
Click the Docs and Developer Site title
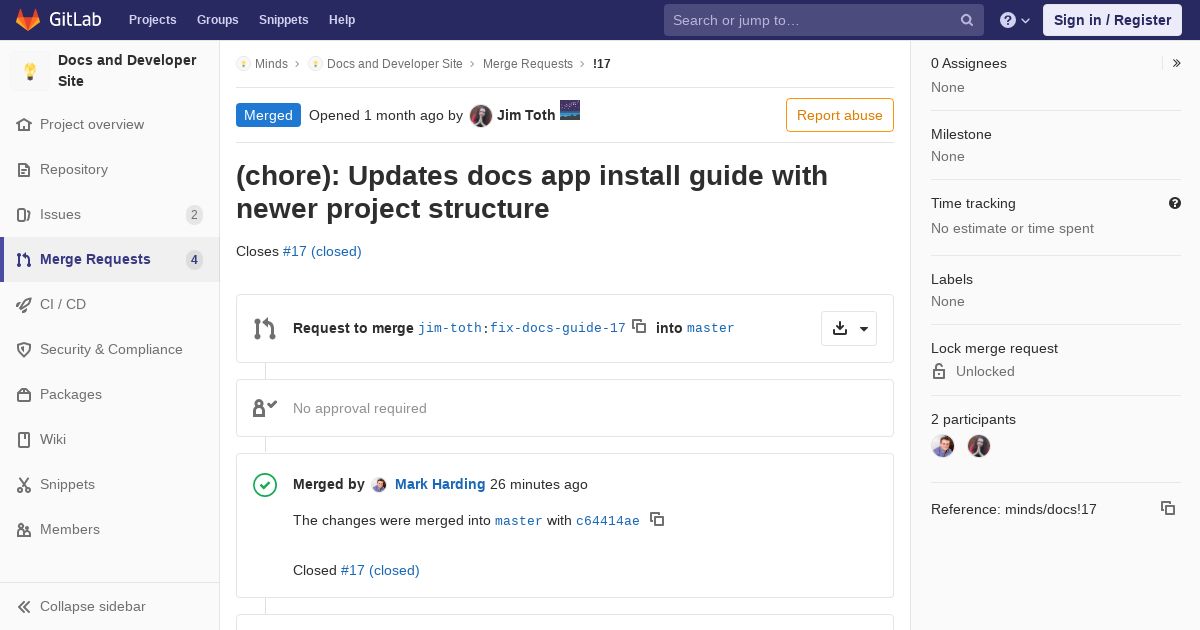point(127,71)
